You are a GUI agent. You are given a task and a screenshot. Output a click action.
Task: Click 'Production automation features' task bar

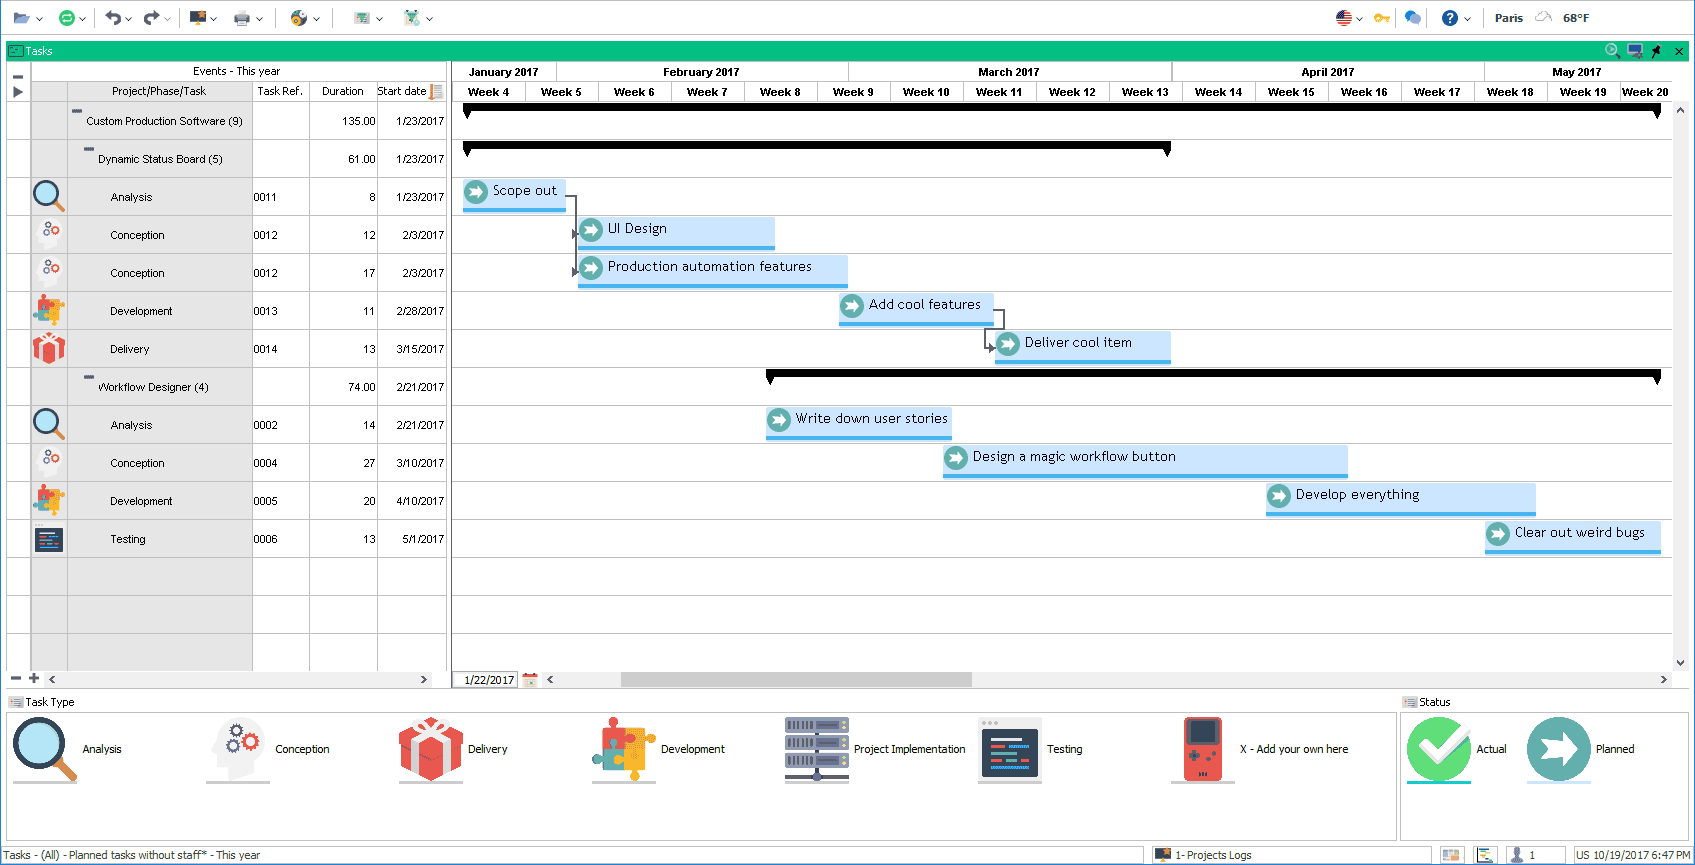(x=713, y=271)
